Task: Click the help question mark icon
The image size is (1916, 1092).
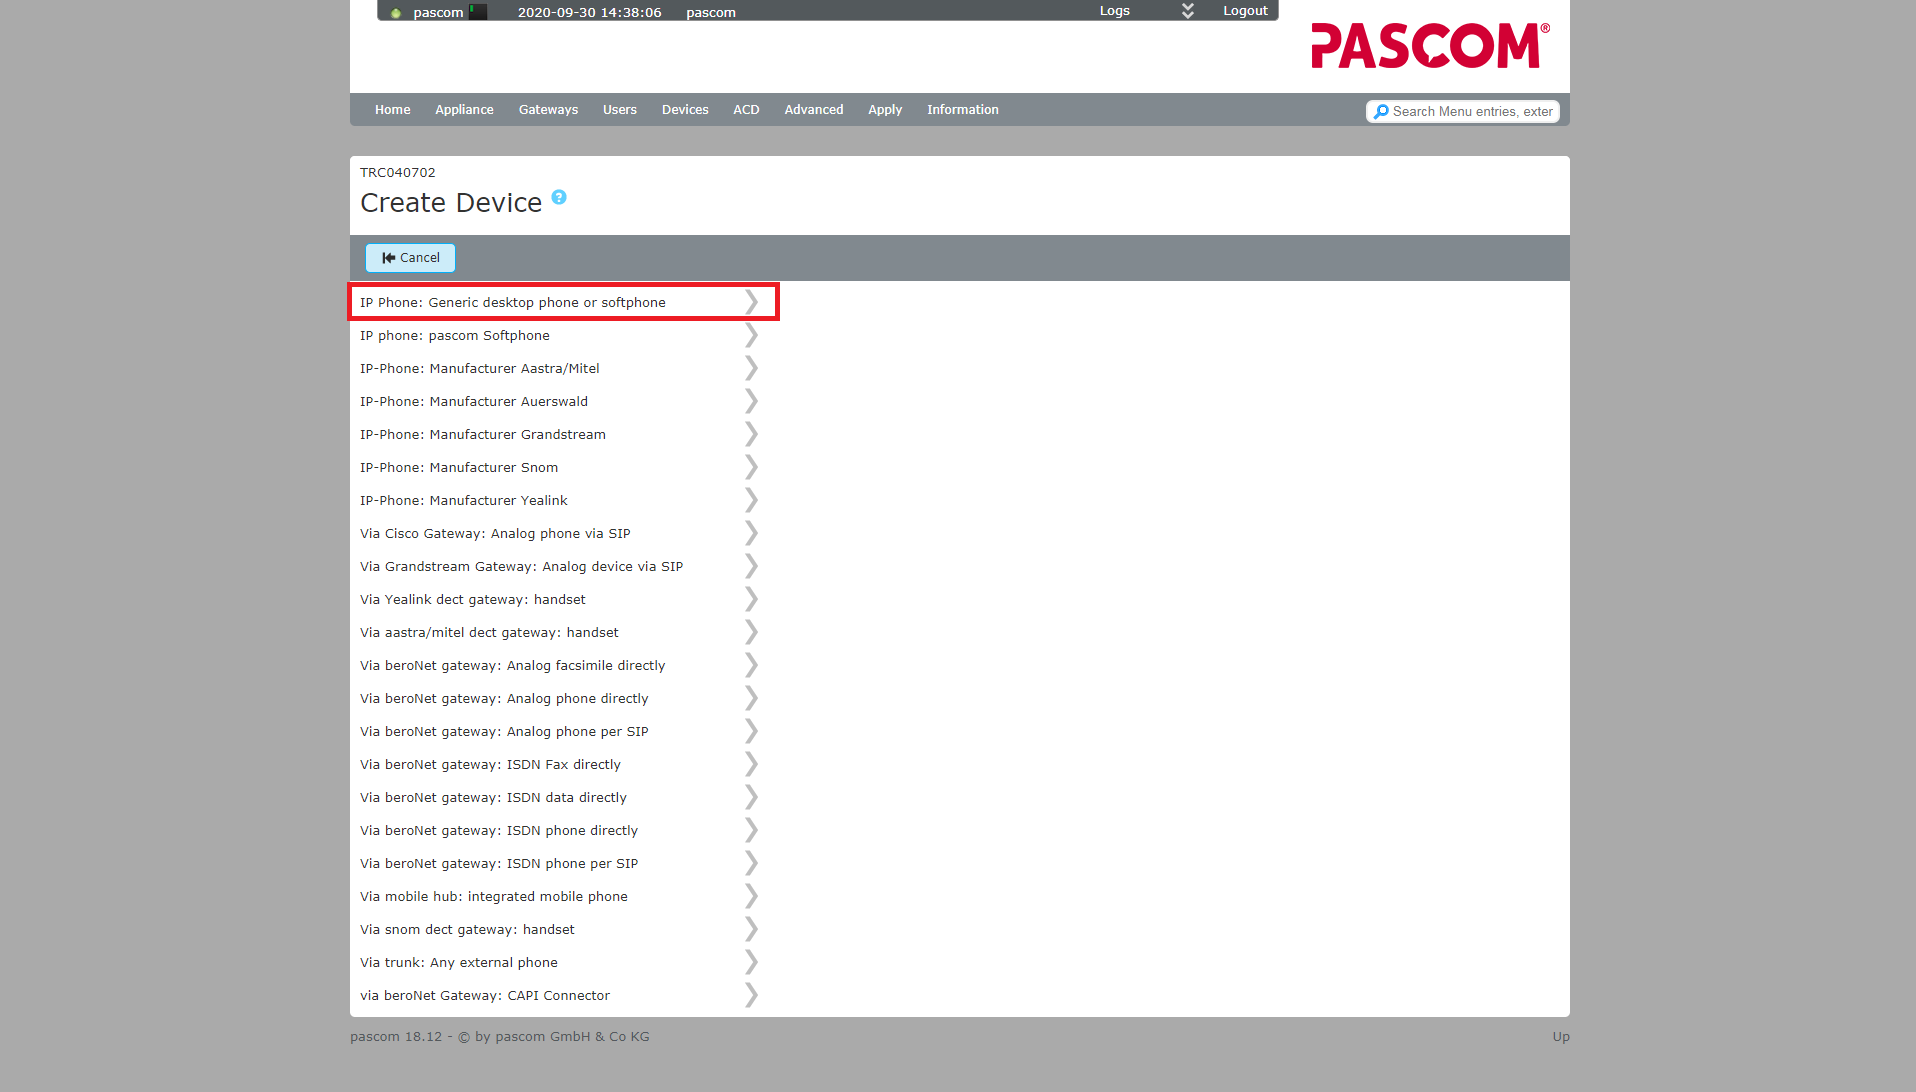Action: click(x=559, y=197)
